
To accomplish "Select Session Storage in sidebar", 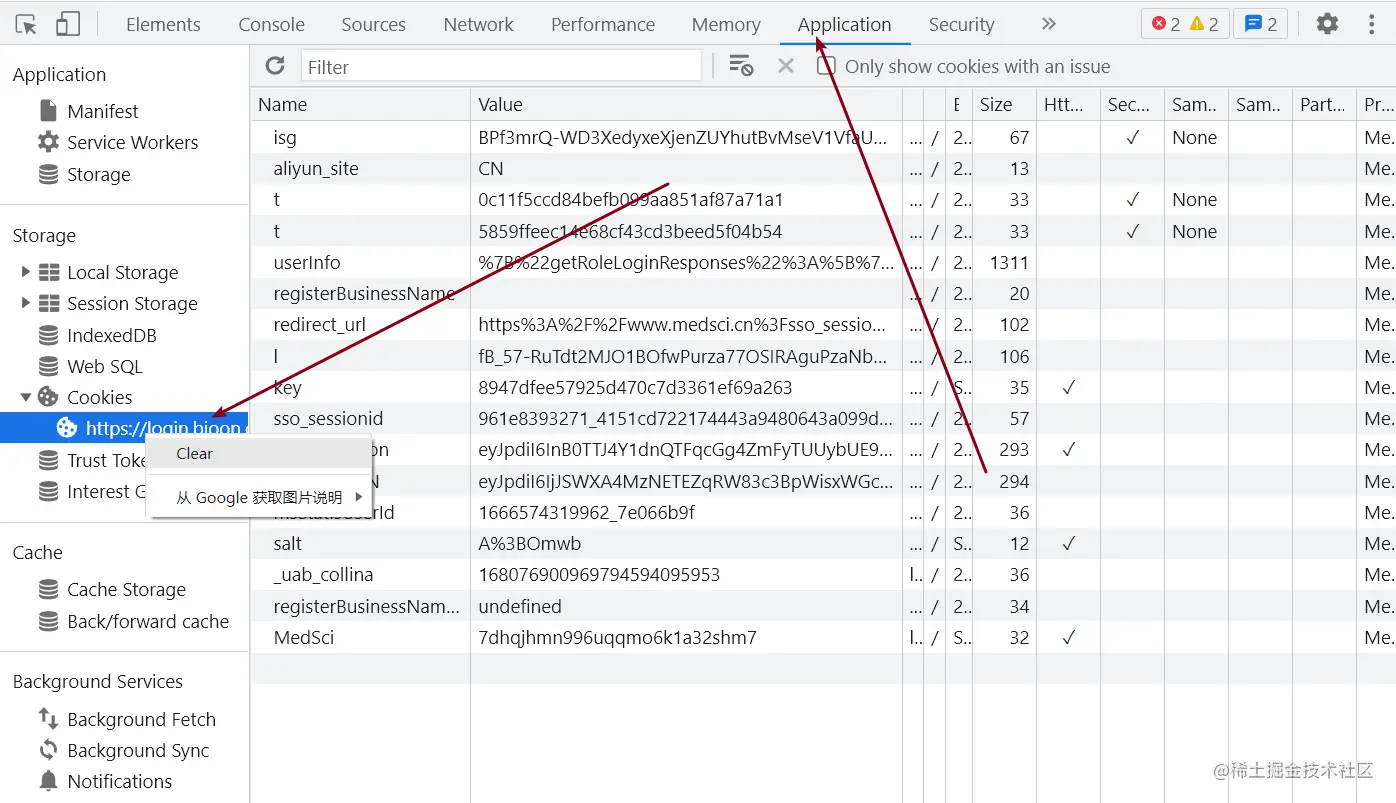I will tap(132, 303).
